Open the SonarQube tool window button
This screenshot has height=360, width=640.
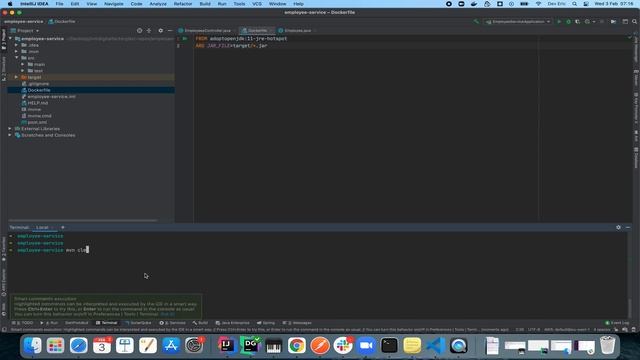coord(138,323)
